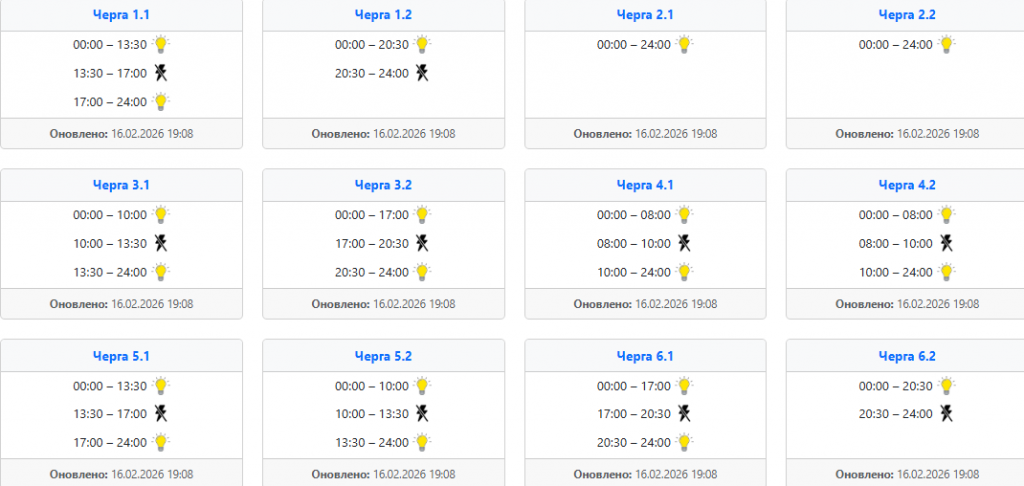Screen dimensions: 1024x486
Task: Open the Черга 1.2 queue link
Action: click(x=383, y=14)
